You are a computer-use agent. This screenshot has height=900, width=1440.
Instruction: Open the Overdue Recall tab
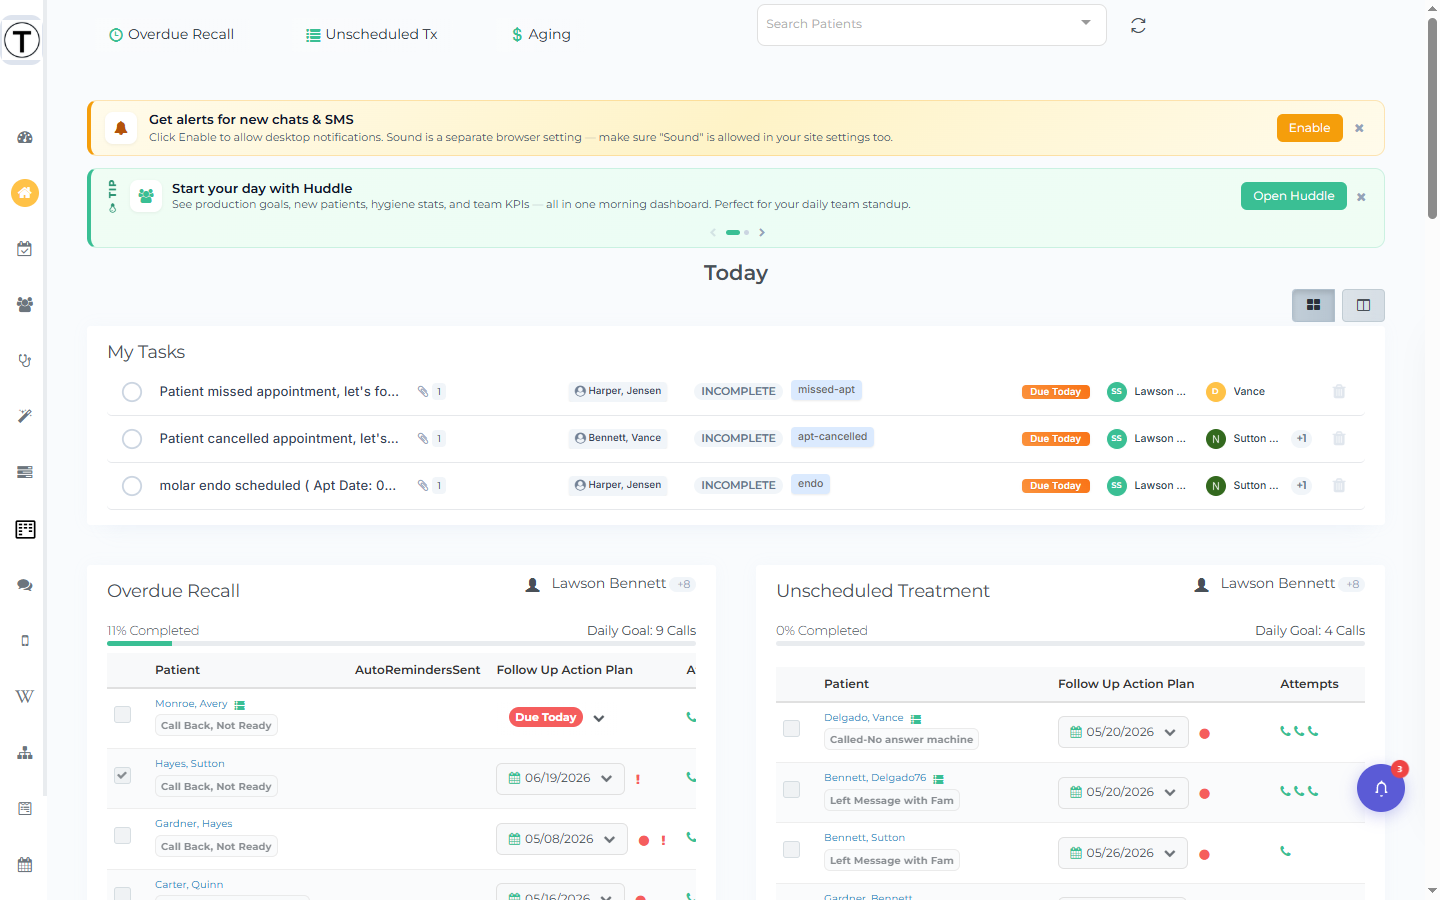171,34
